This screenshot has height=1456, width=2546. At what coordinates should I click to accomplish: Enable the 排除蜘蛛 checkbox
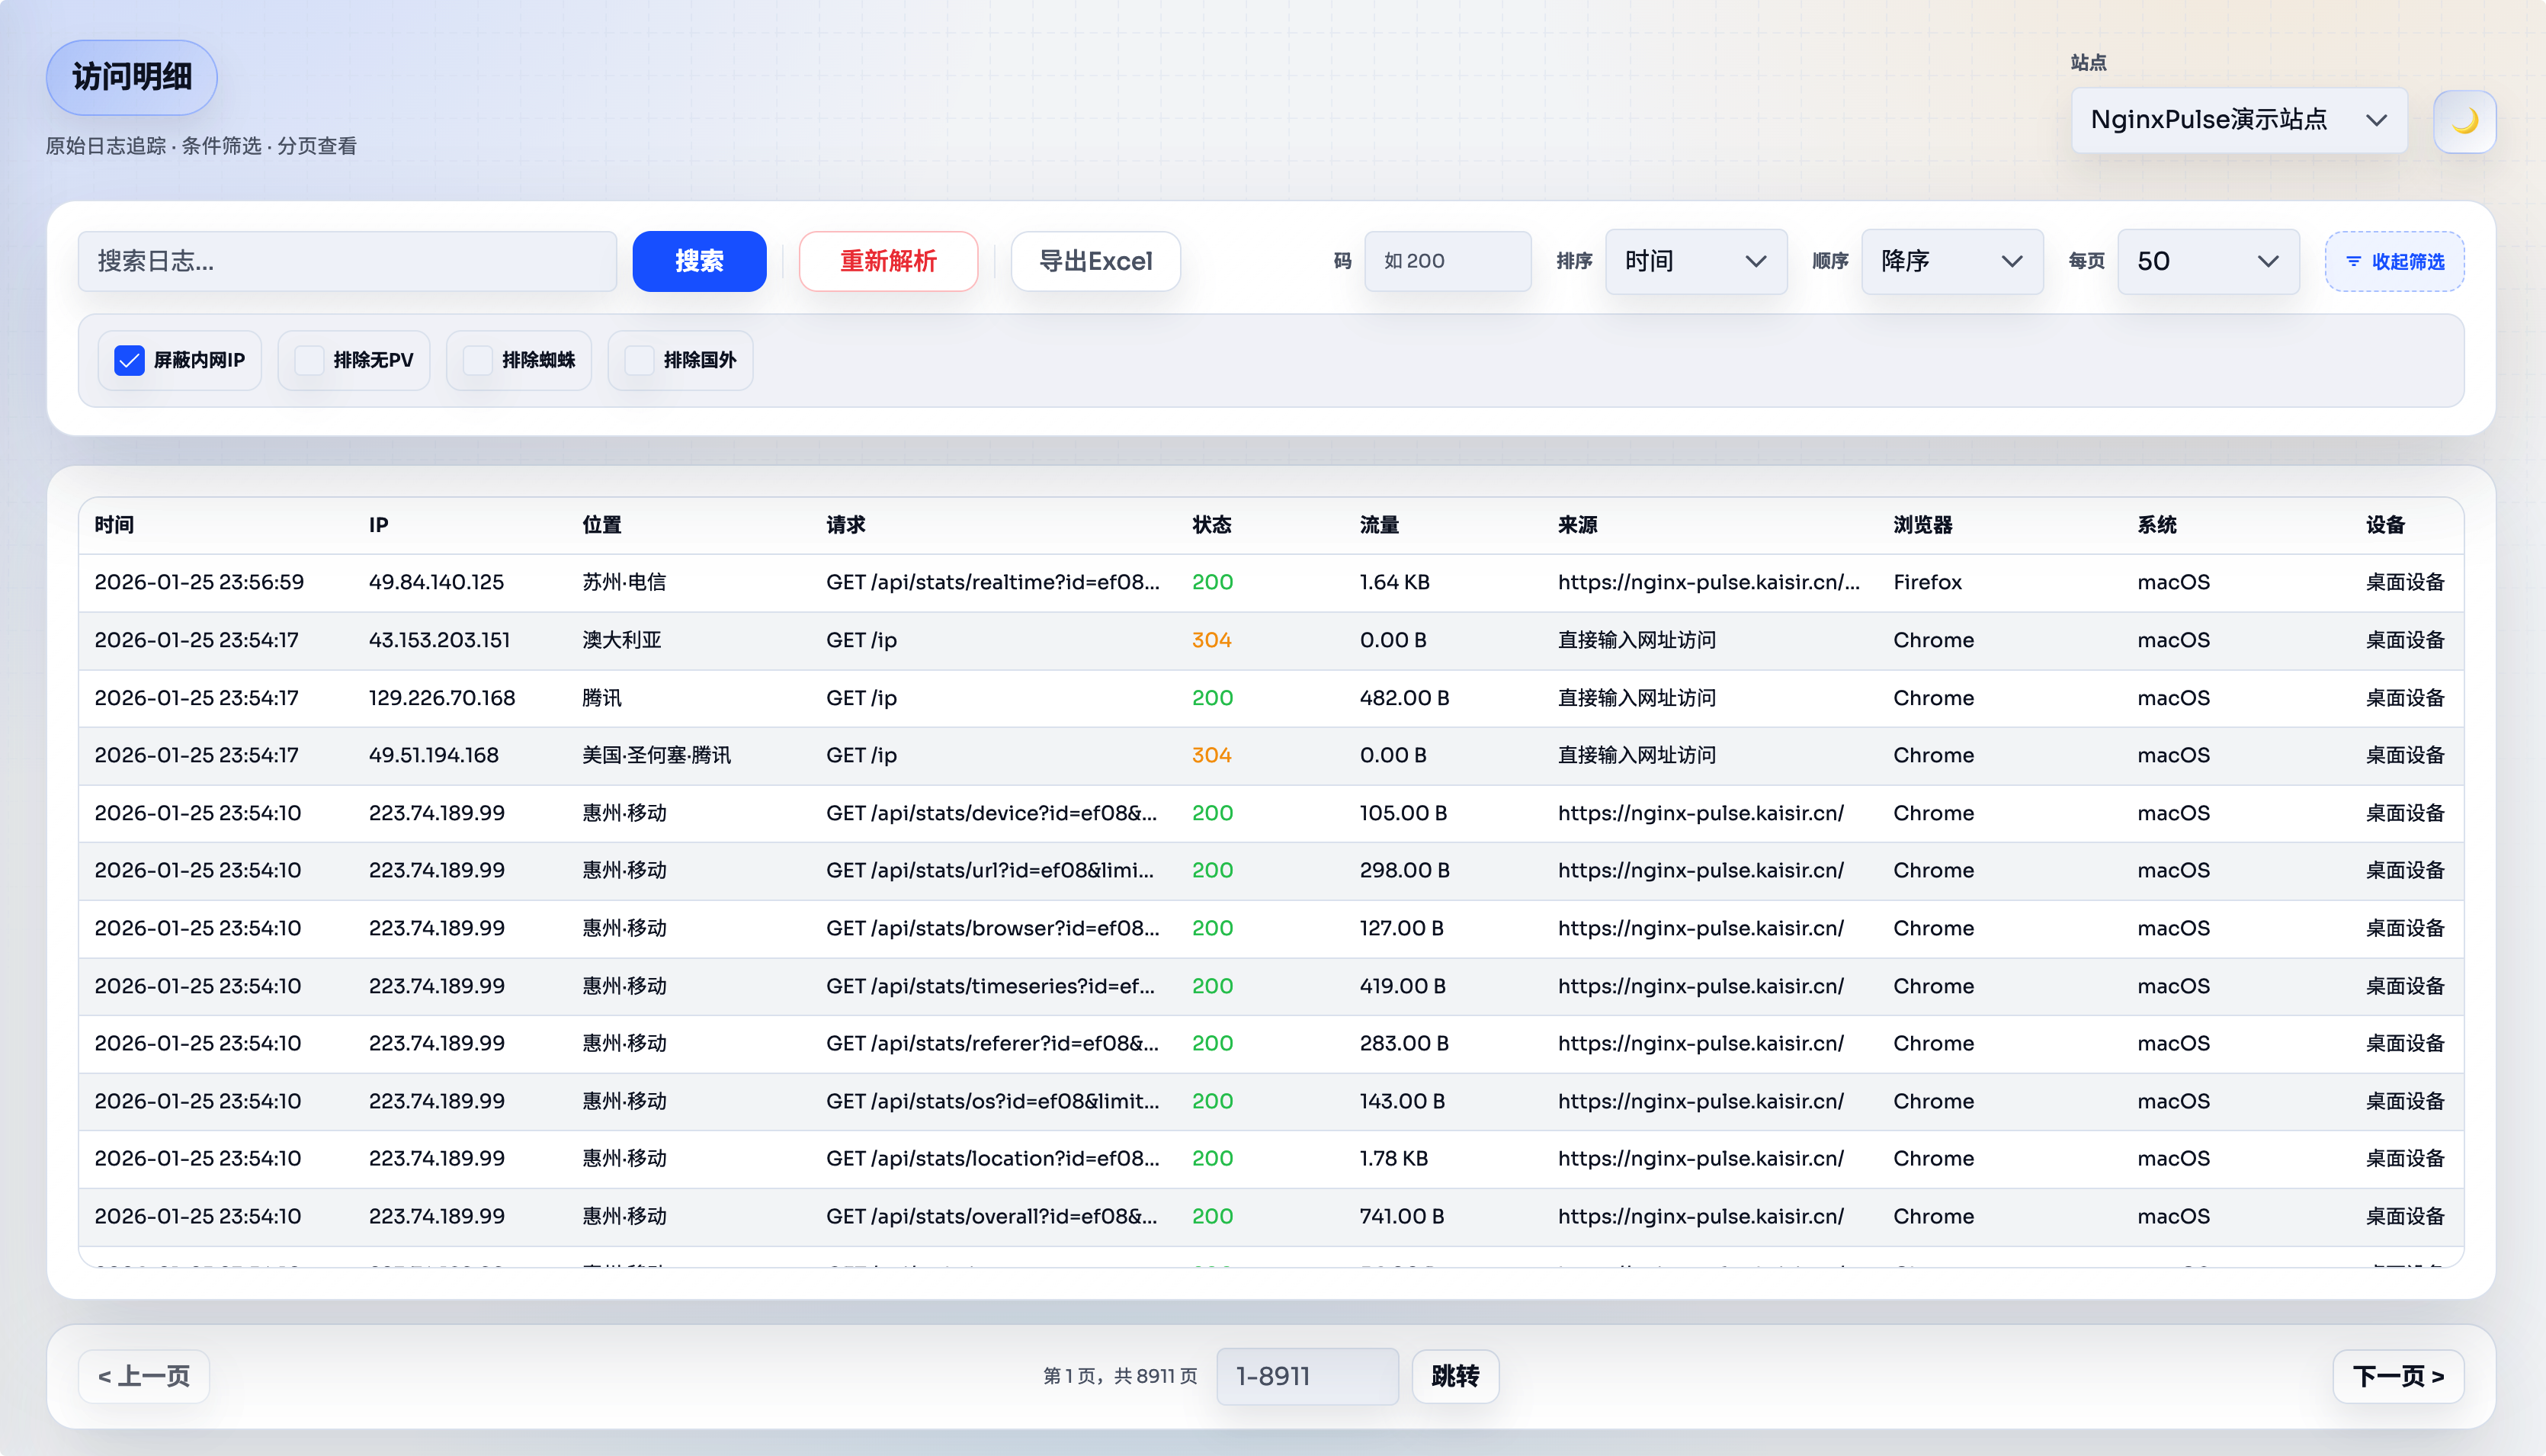[x=478, y=360]
